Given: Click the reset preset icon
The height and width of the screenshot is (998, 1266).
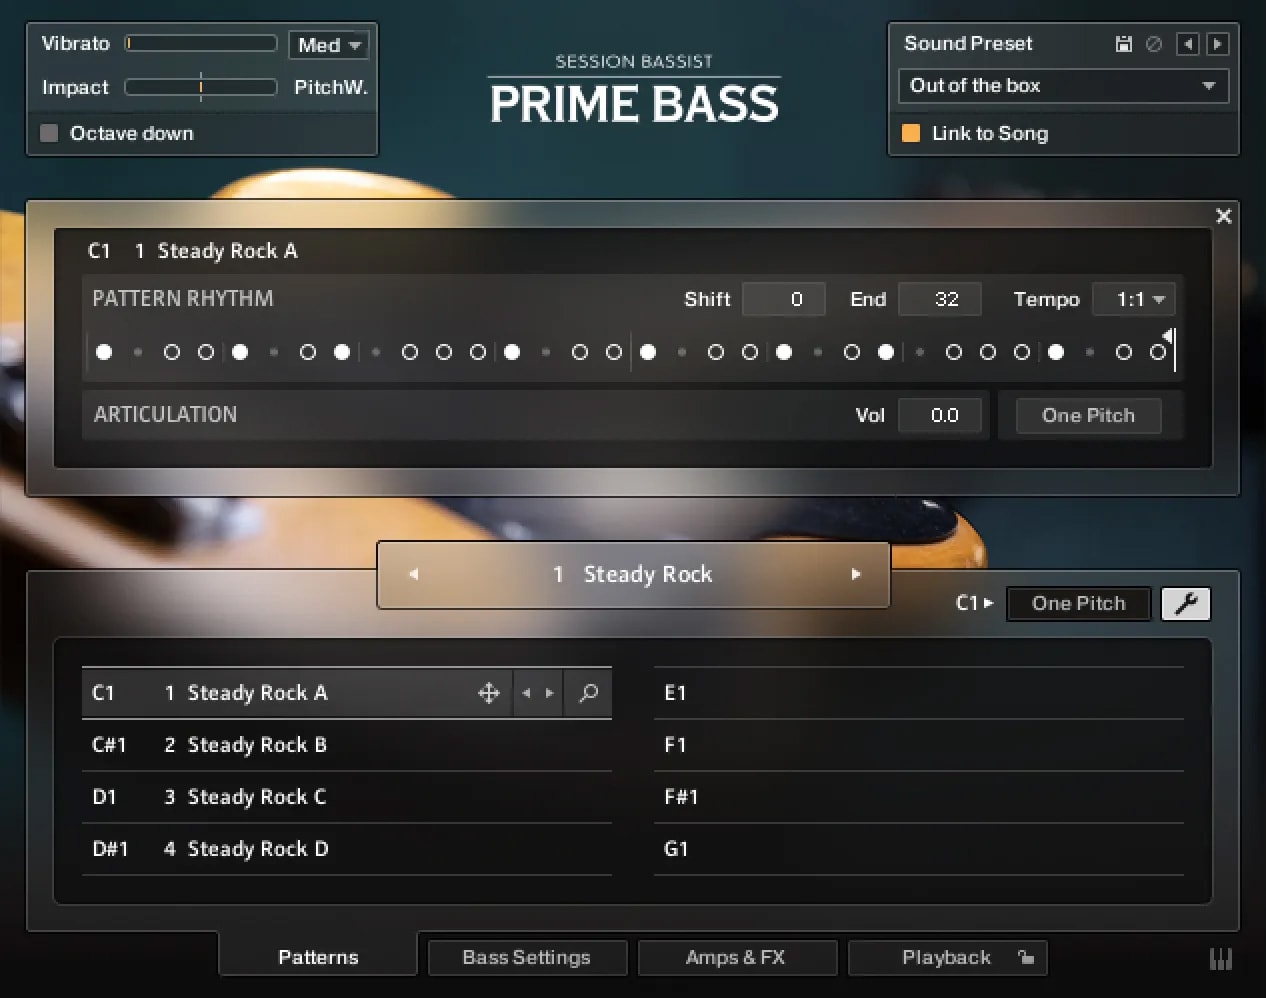Looking at the screenshot, I should (x=1154, y=44).
